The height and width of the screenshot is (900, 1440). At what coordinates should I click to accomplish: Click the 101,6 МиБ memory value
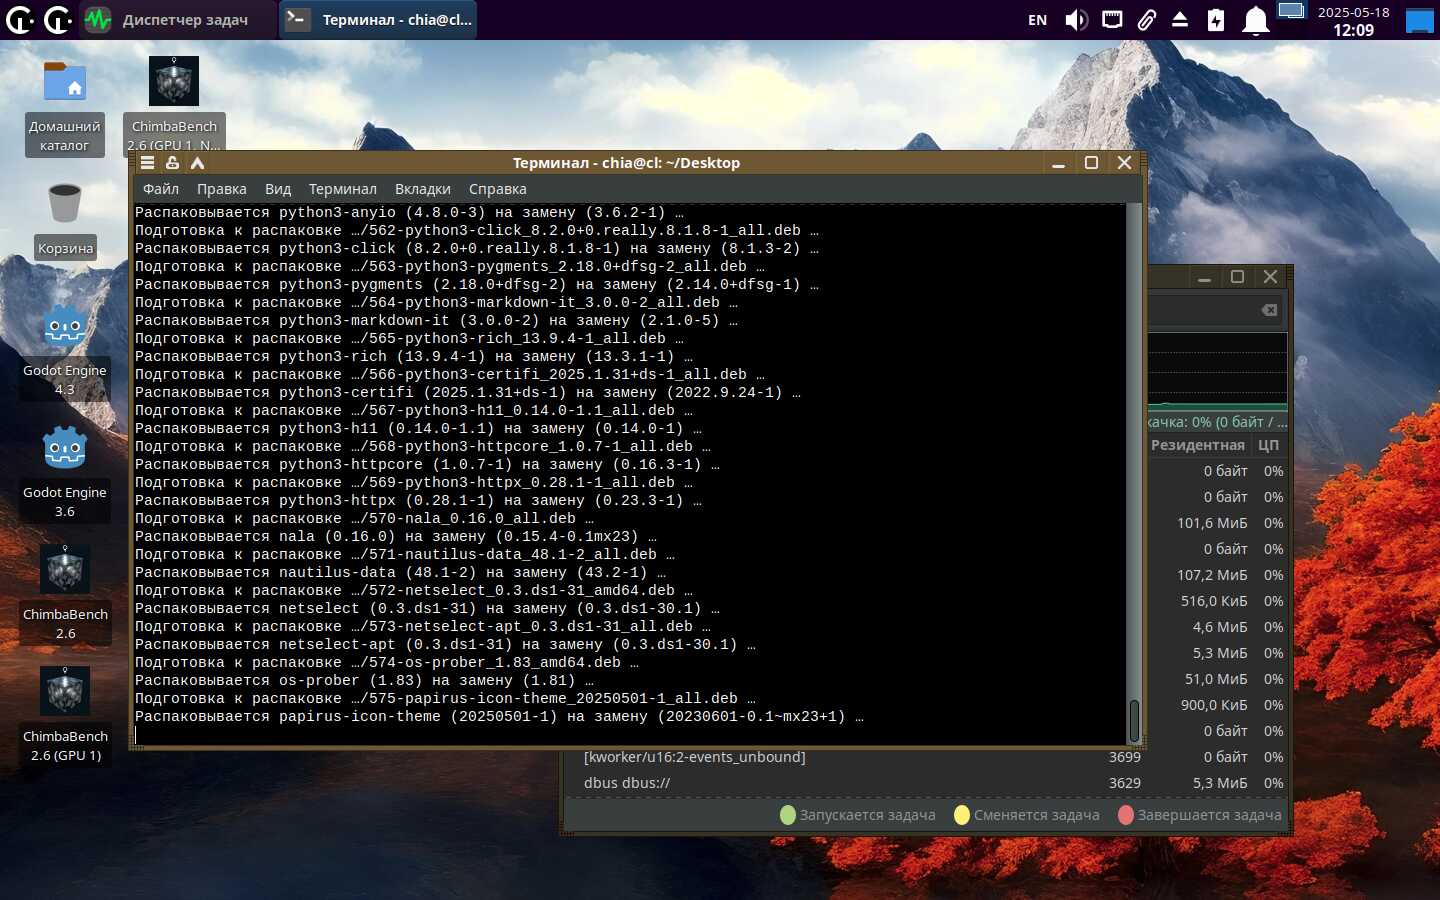(x=1212, y=523)
